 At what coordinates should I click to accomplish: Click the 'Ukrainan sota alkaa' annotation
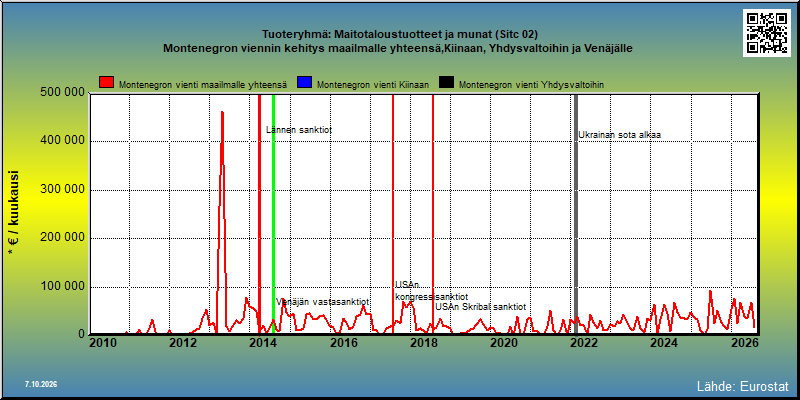point(619,135)
